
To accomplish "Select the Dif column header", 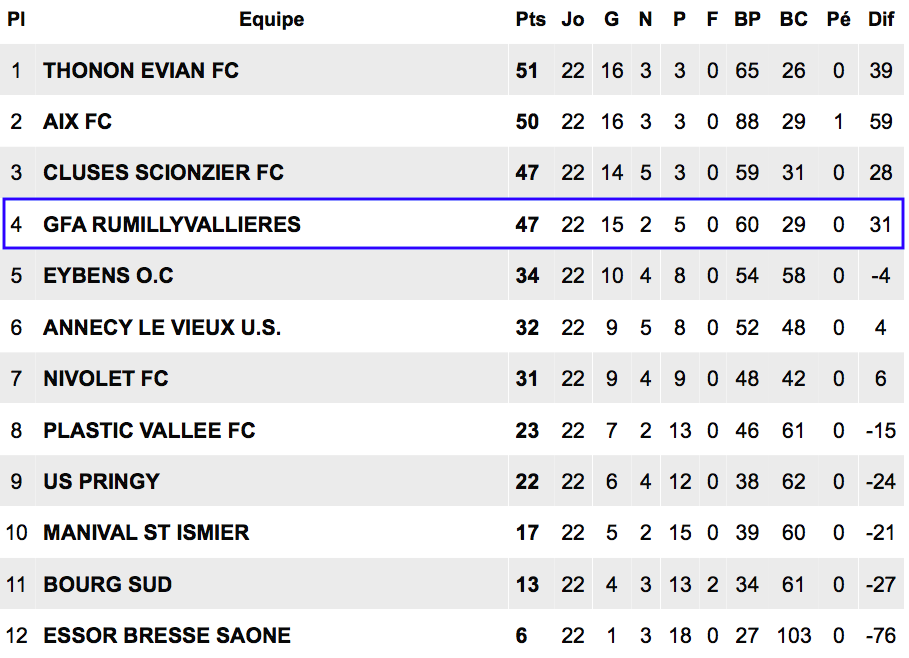I will click(881, 19).
